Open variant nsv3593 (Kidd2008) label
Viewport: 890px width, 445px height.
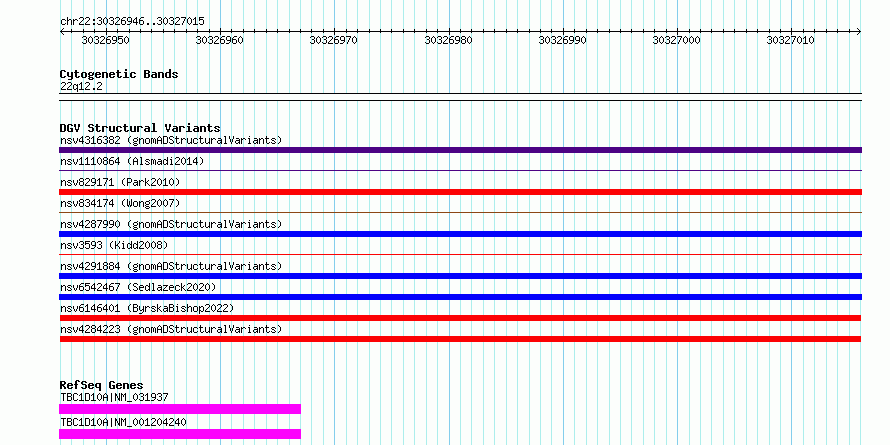(x=114, y=245)
